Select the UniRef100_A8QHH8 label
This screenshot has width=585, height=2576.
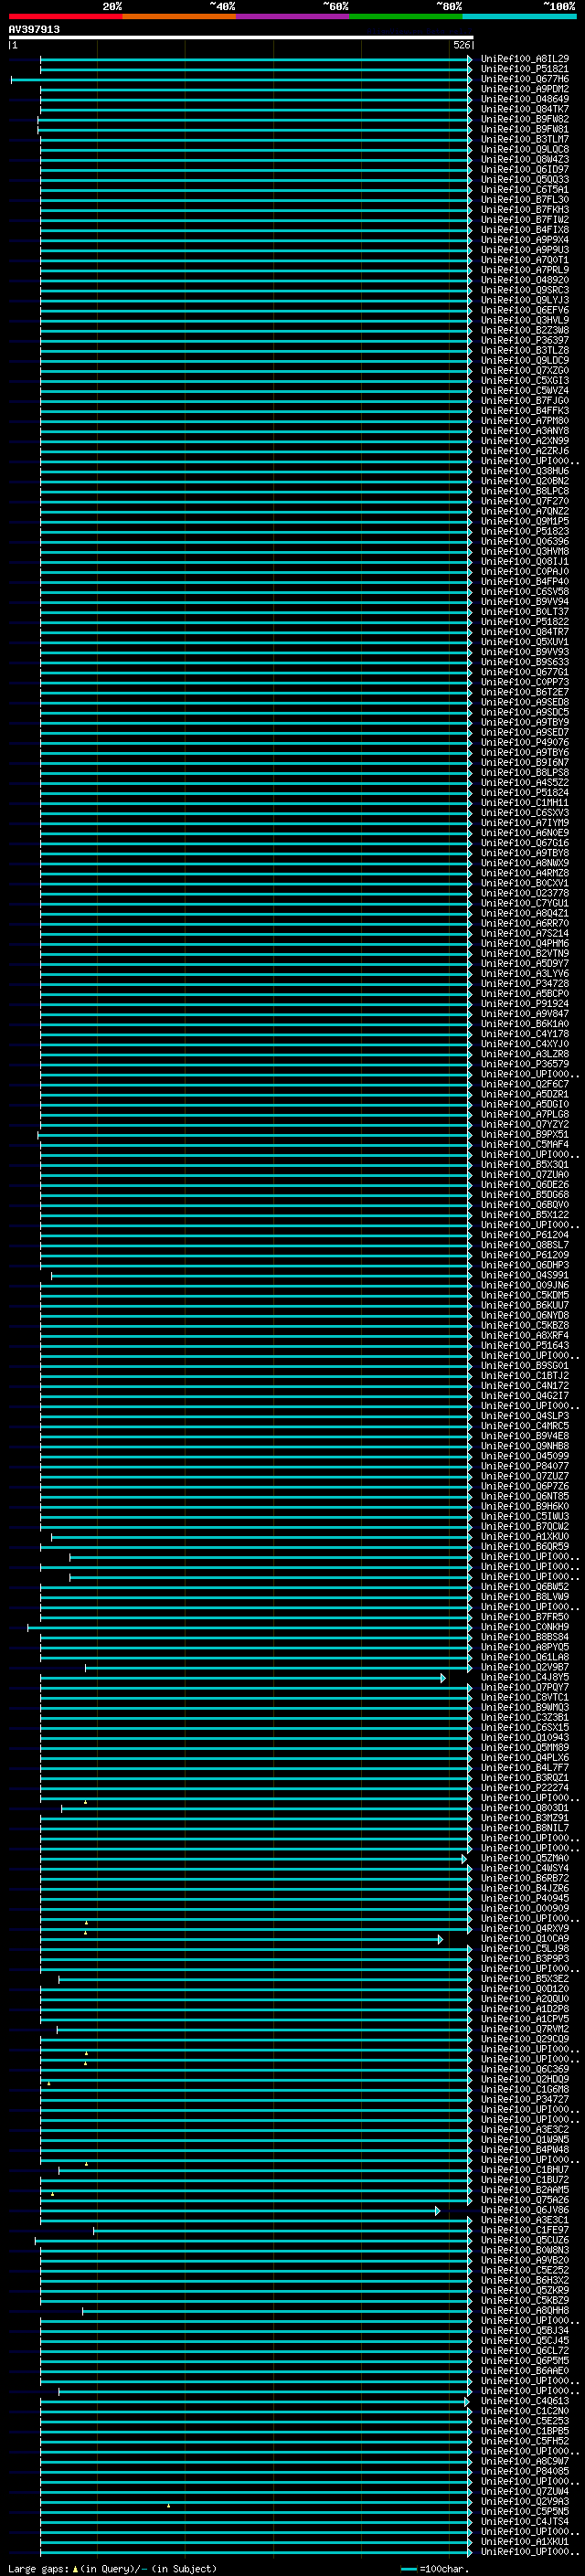click(525, 2310)
